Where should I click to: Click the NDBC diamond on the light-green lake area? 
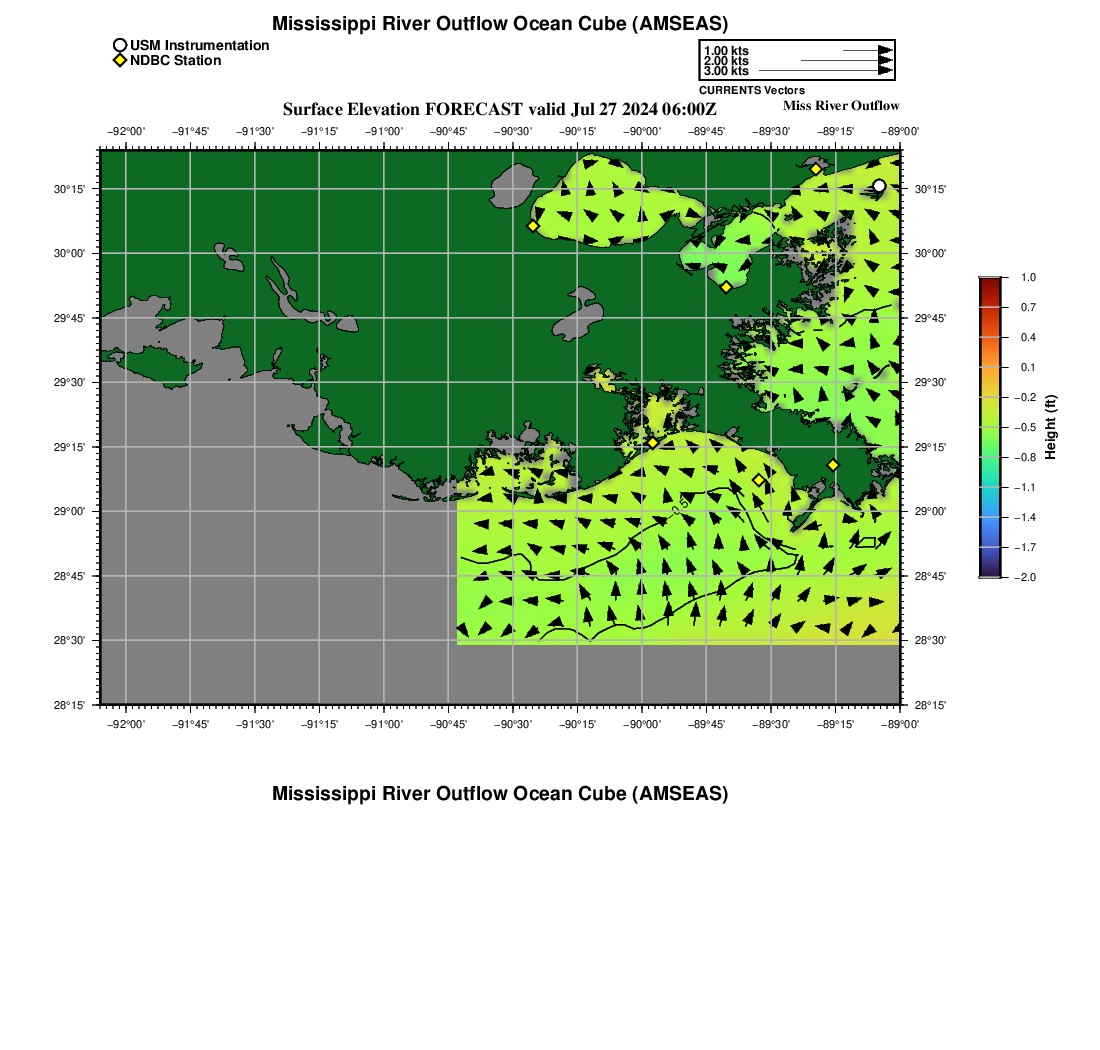(726, 287)
